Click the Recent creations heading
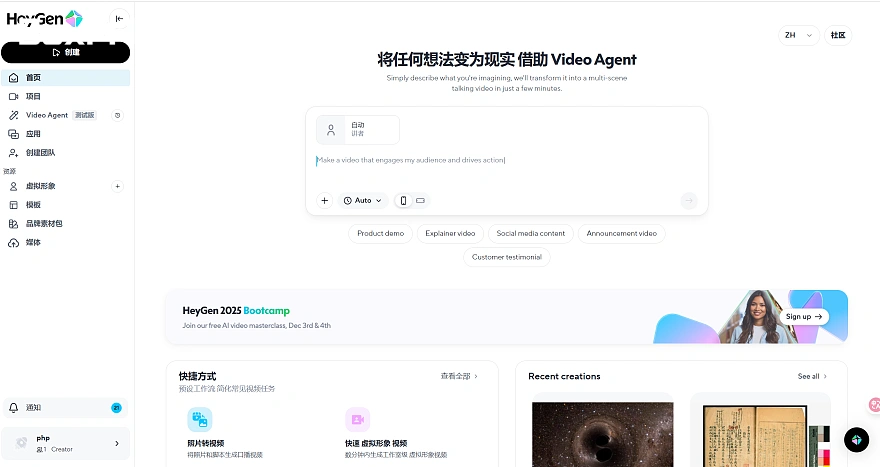 tap(564, 376)
